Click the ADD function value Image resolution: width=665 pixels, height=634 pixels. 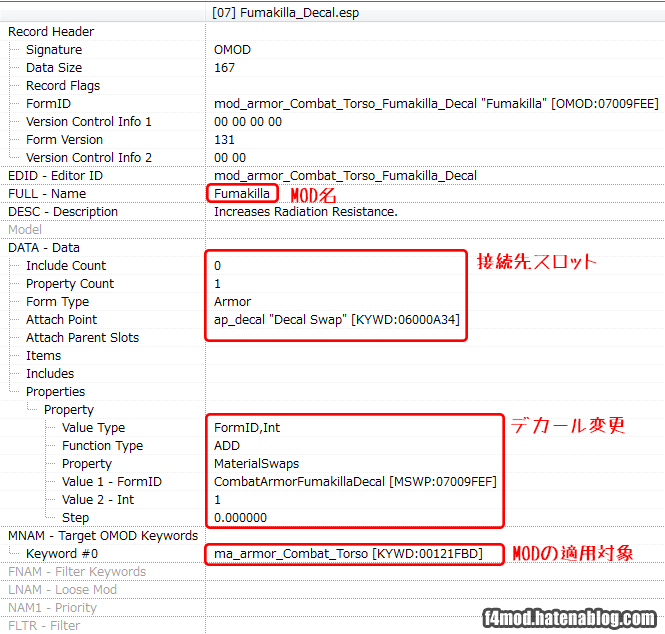point(227,446)
